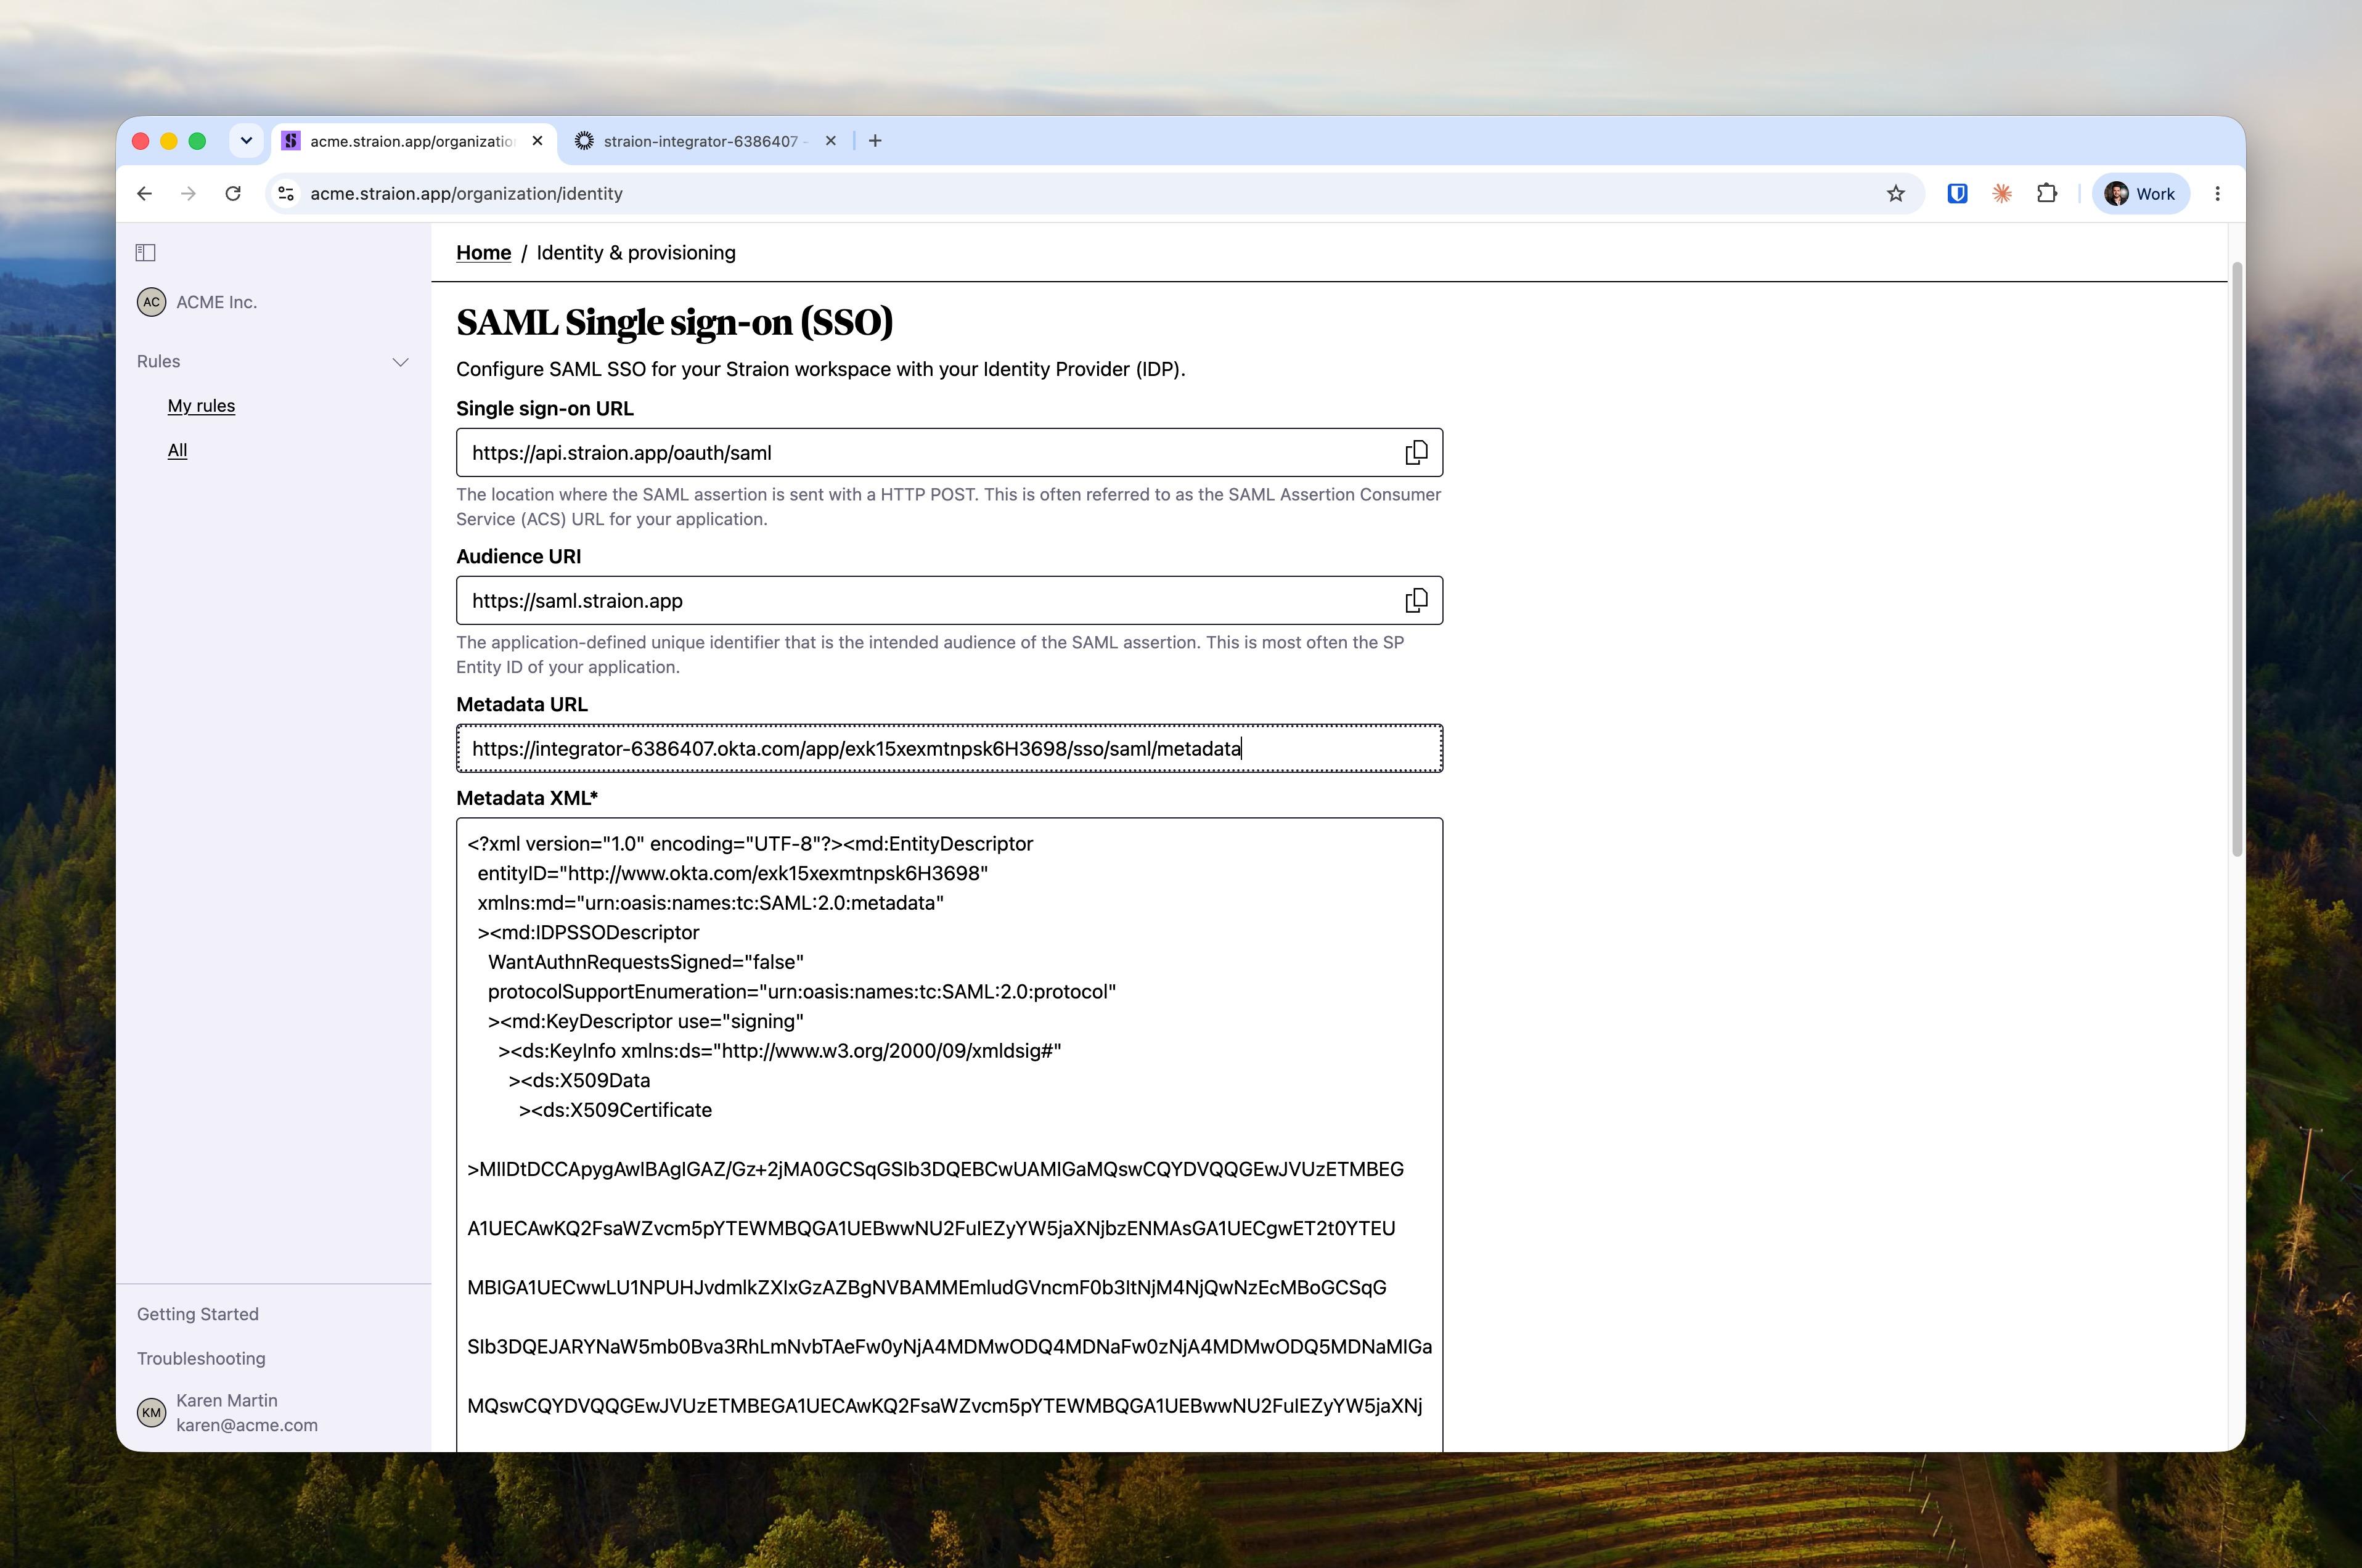Select the ACME Inc. organization

197,302
